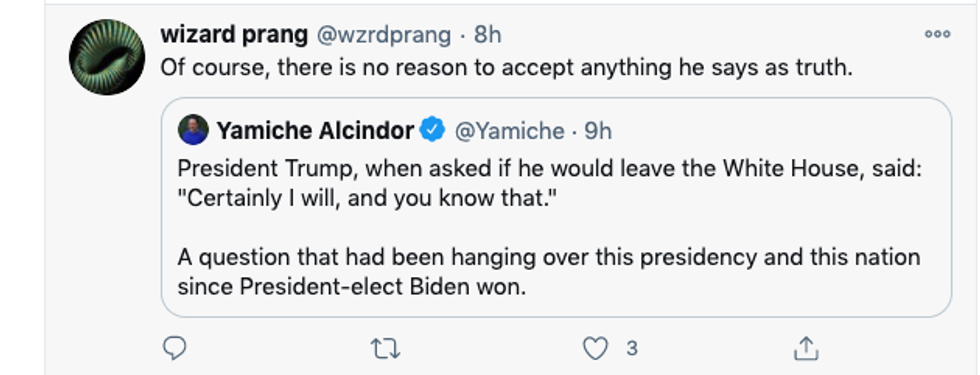Open the wizard prang display name

(234, 35)
